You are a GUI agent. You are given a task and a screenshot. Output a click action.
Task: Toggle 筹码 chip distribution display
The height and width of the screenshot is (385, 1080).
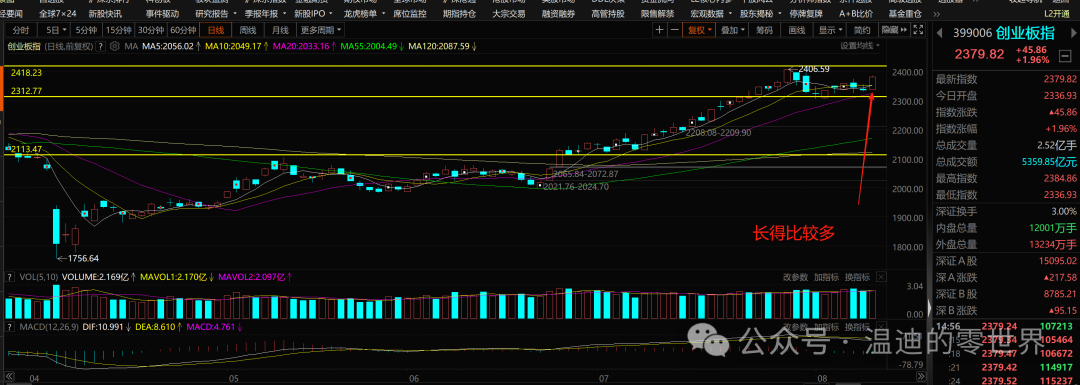764,30
